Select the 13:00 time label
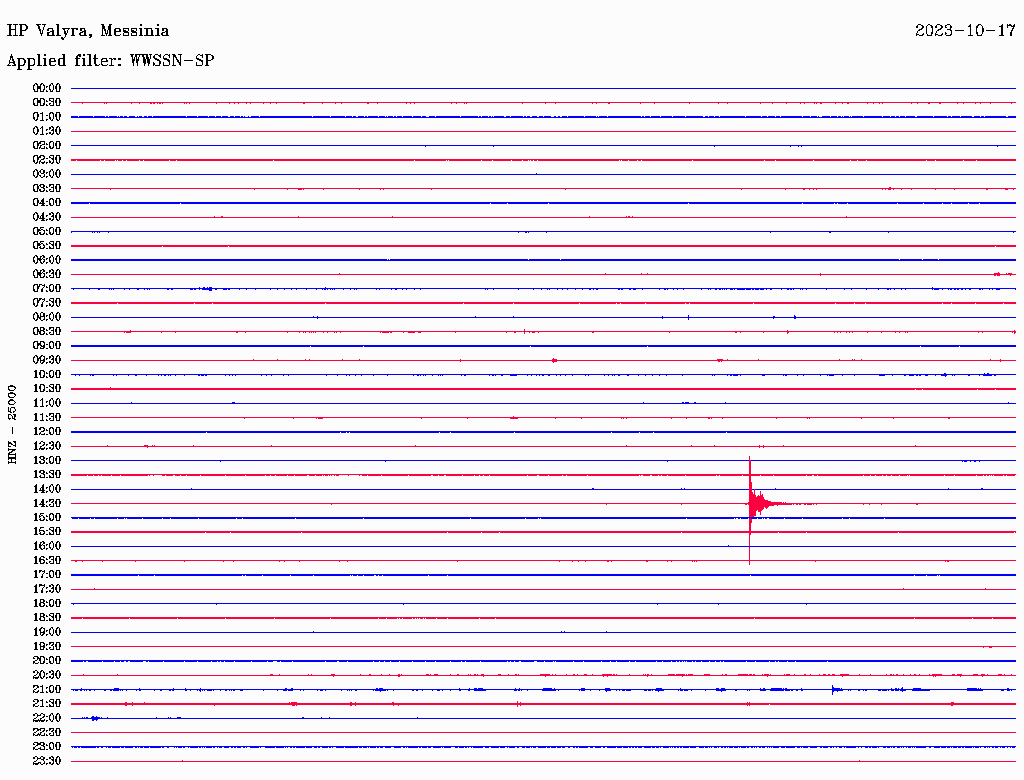 (47, 461)
